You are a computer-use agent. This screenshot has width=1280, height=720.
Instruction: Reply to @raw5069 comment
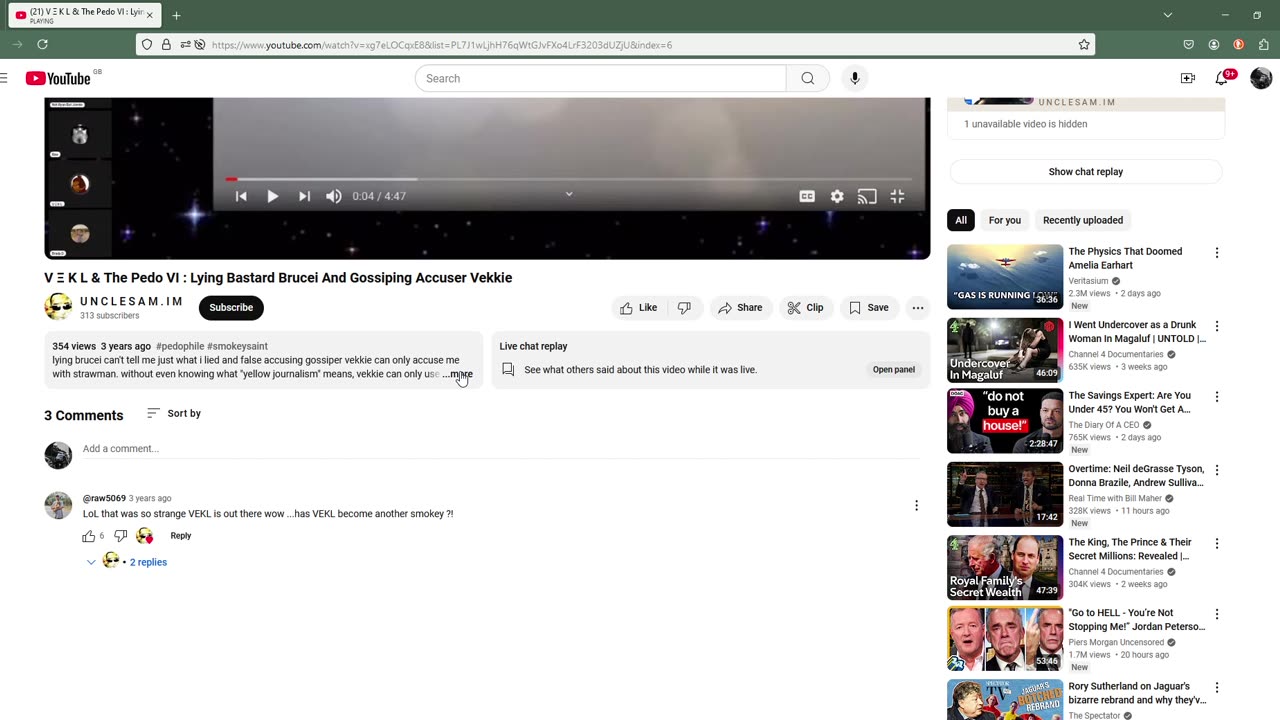click(180, 536)
